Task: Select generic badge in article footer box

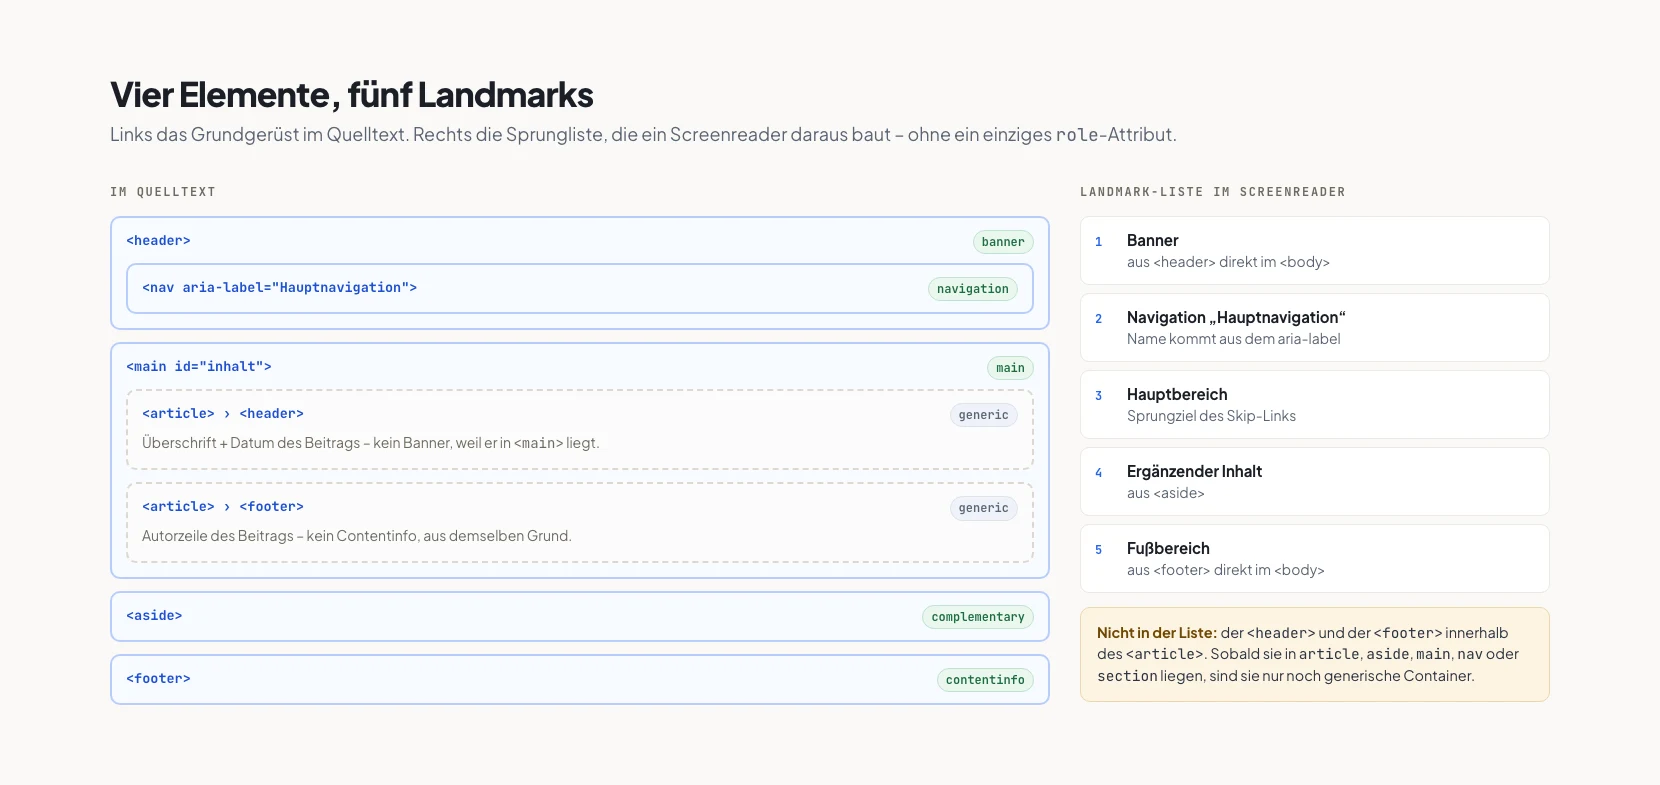Action: 983,508
